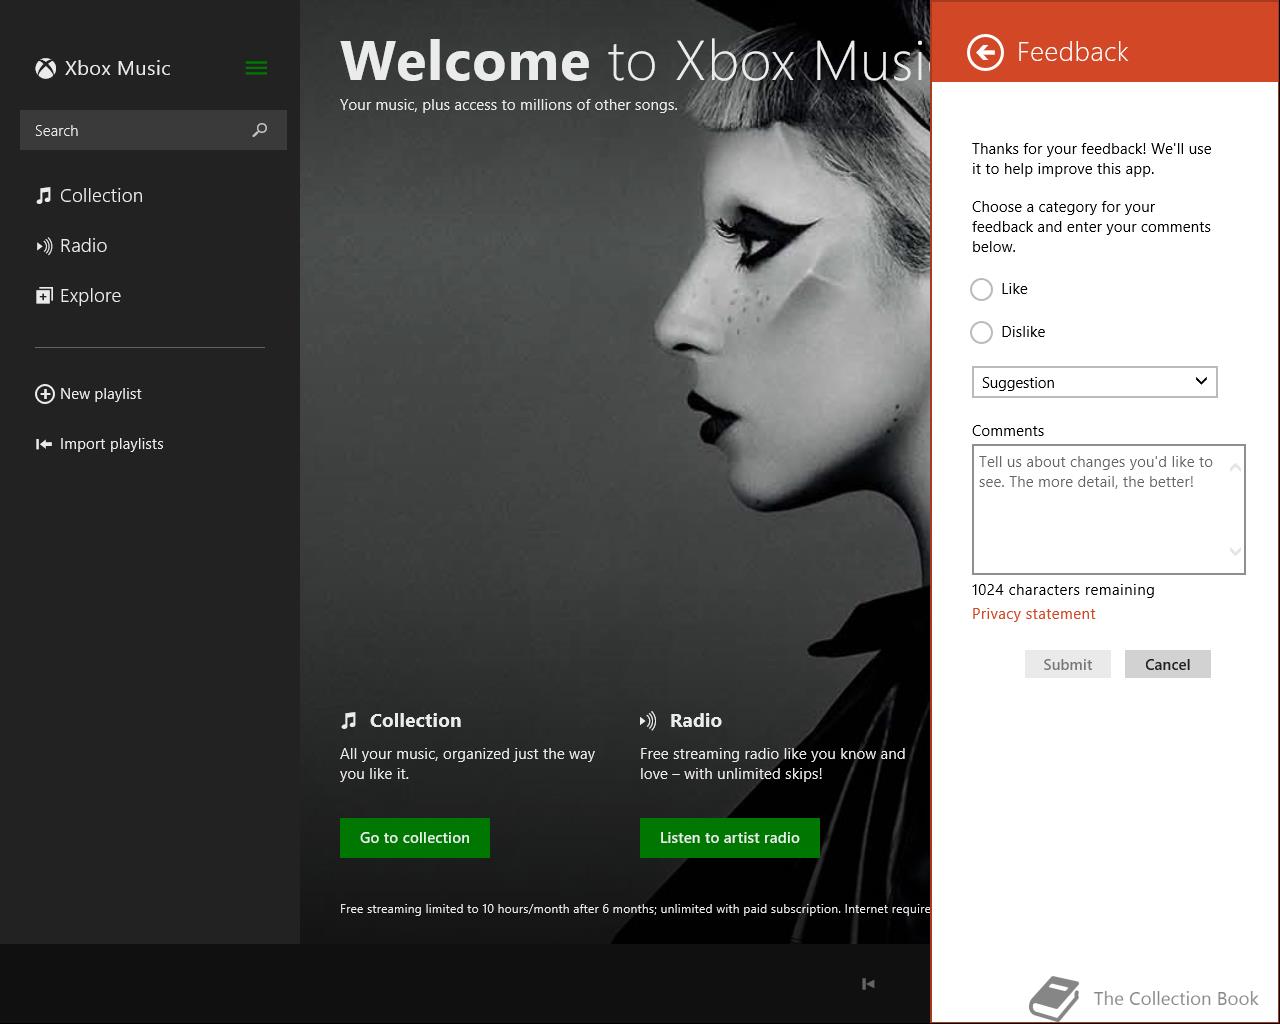Select the Dislike radio button
Image resolution: width=1280 pixels, height=1024 pixels.
click(x=982, y=332)
